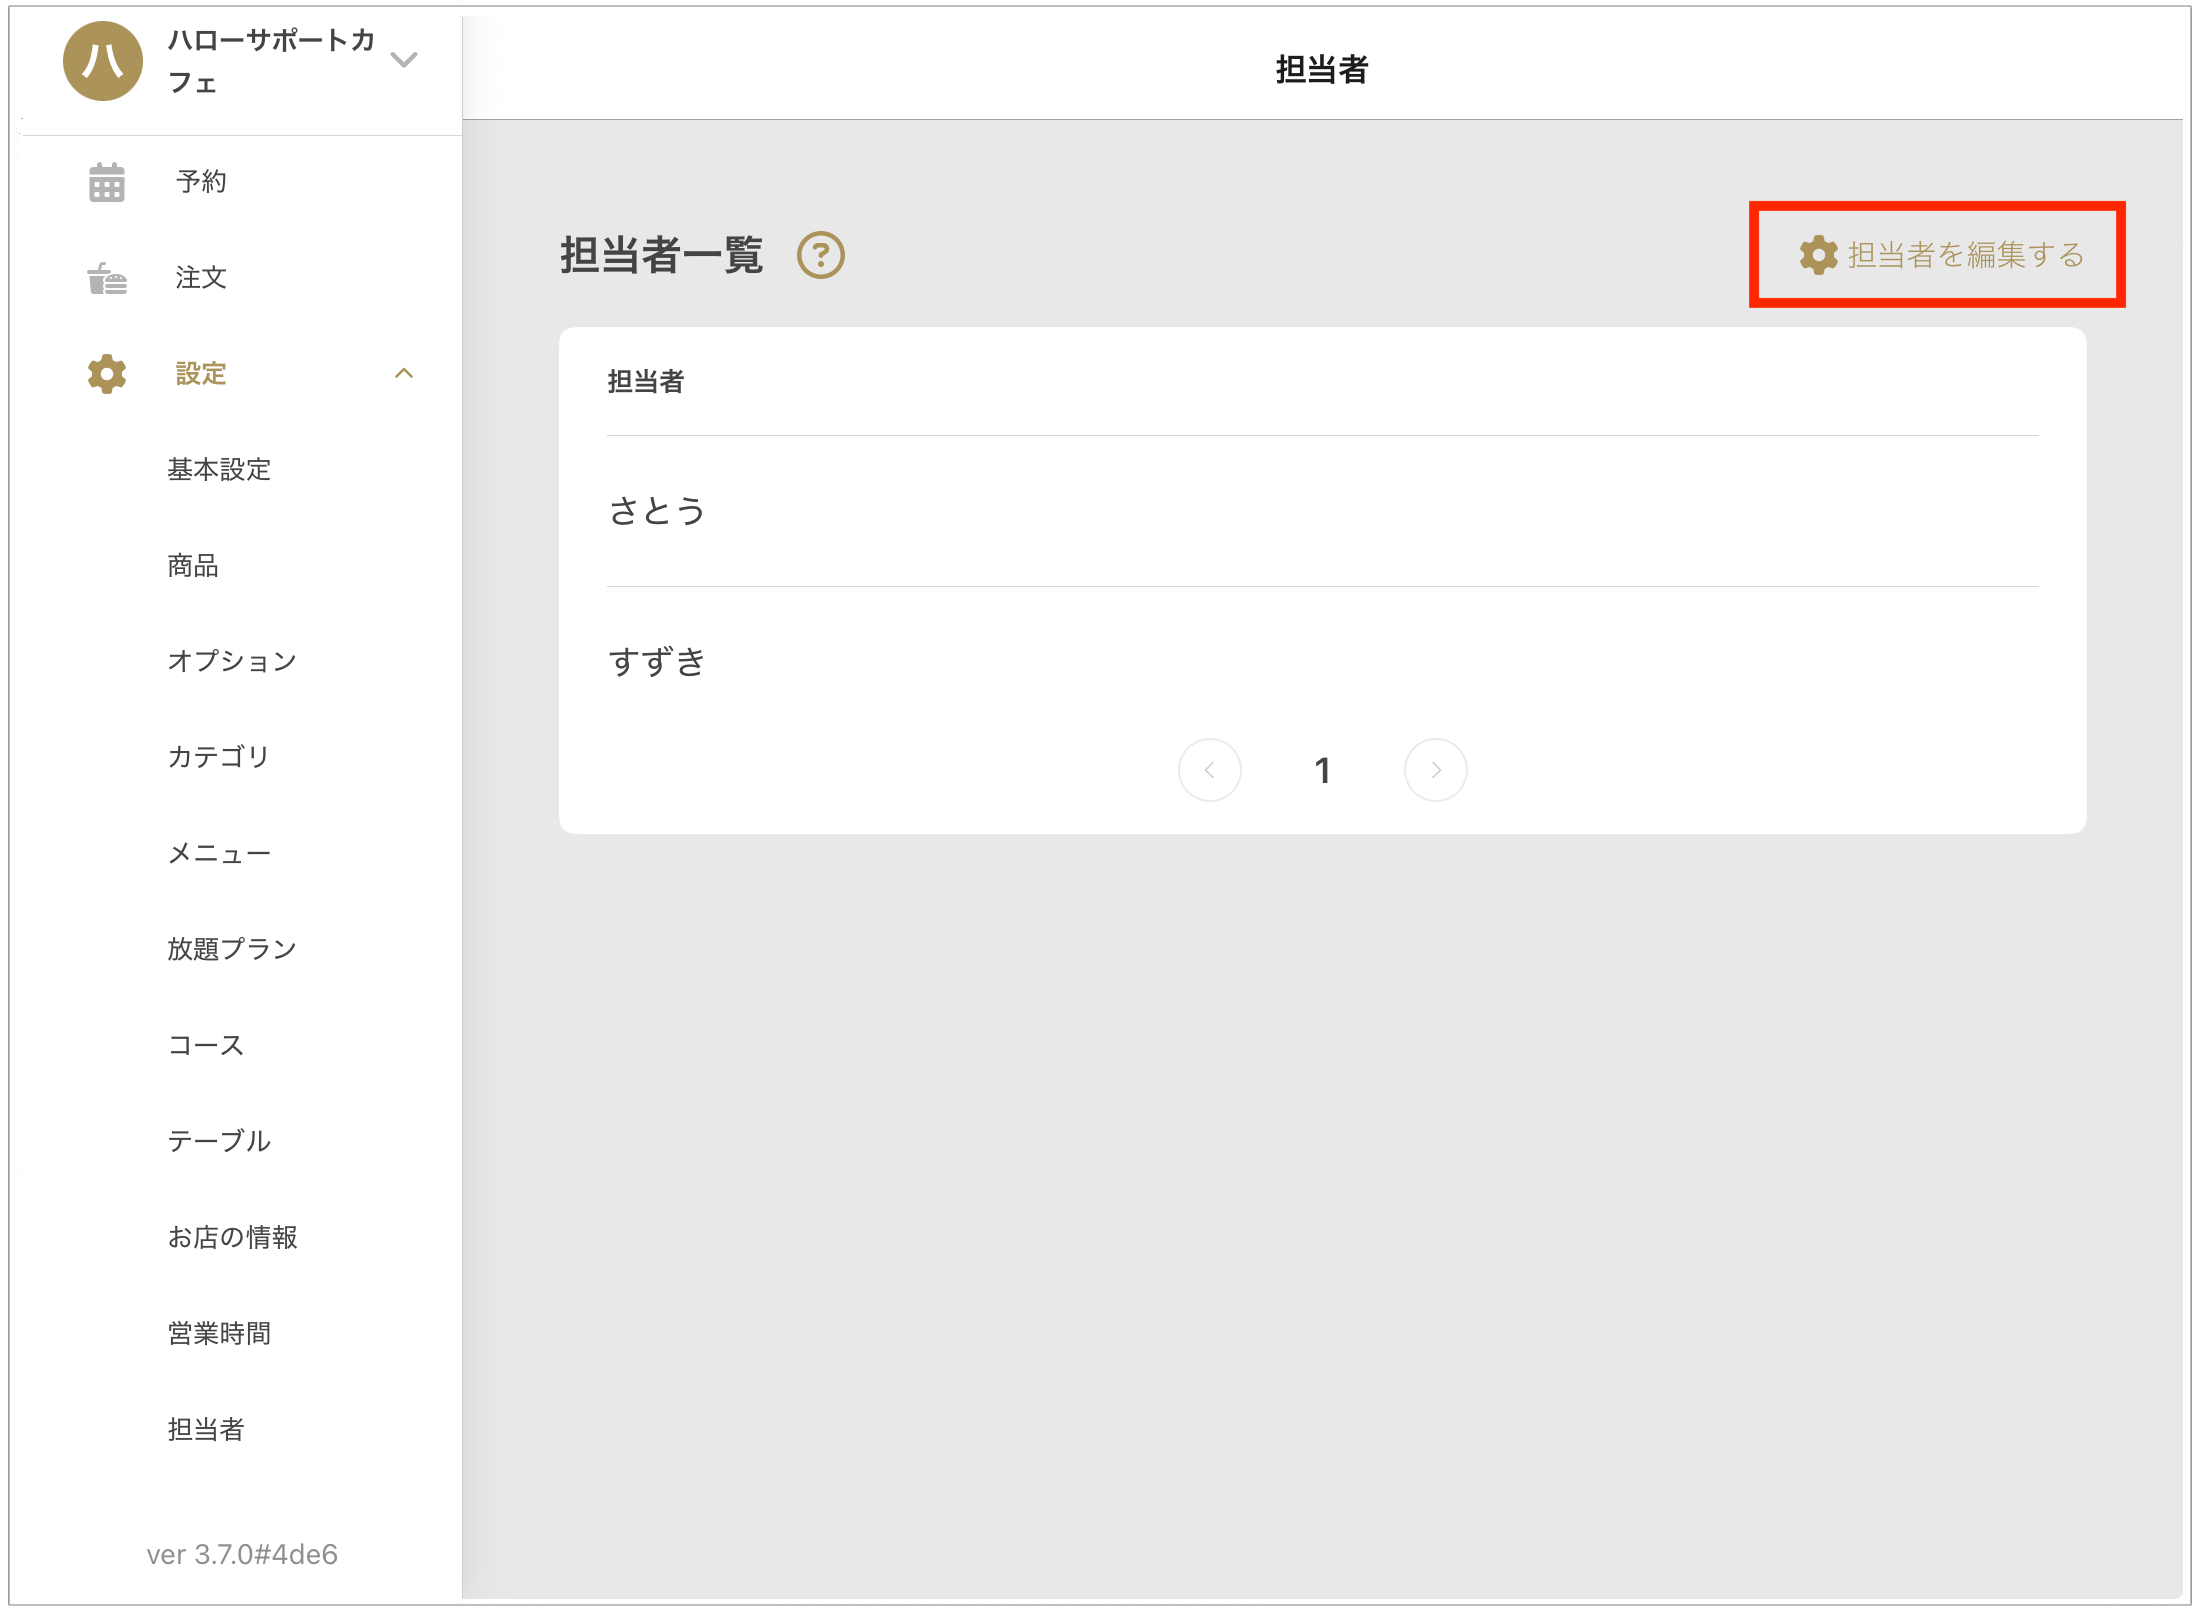Click the round ハ store avatar
Screen dimensions: 2198x1612
102,62
